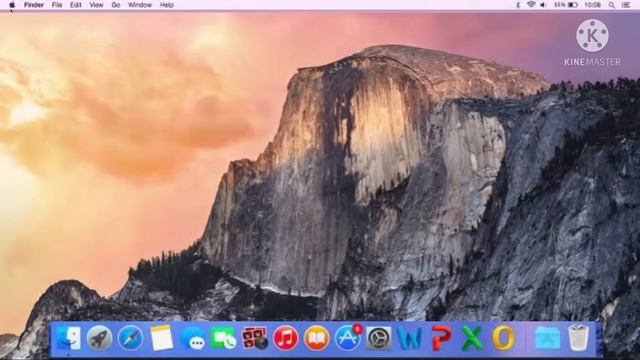
Task: Open the Help menu
Action: (167, 5)
